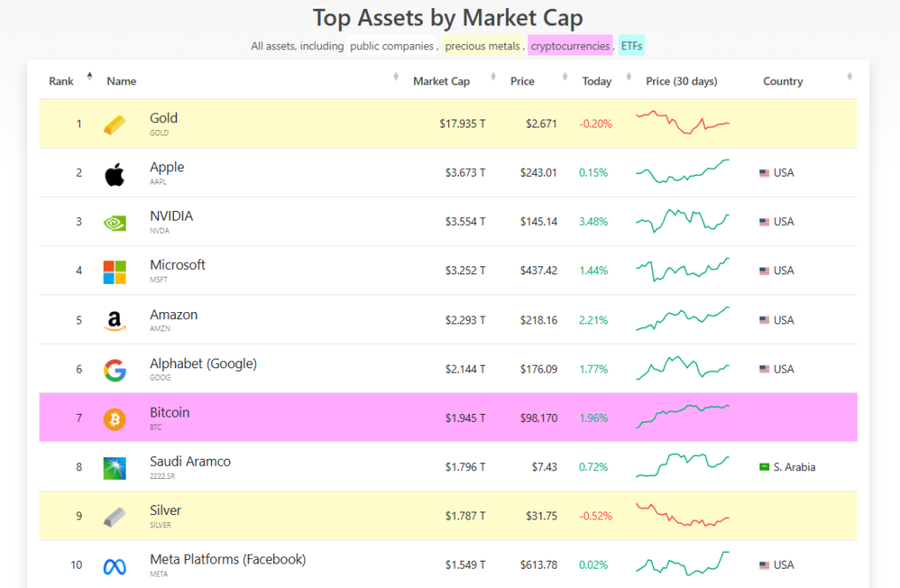Click the NVIDIA 30-day price chart
The image size is (900, 588).
(682, 220)
